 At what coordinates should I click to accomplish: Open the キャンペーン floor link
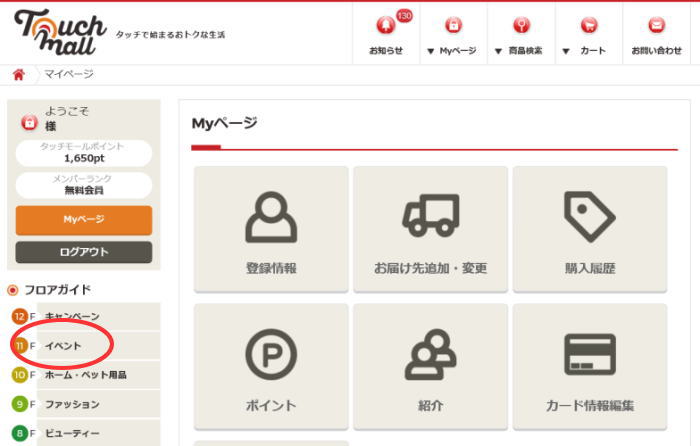[72, 317]
